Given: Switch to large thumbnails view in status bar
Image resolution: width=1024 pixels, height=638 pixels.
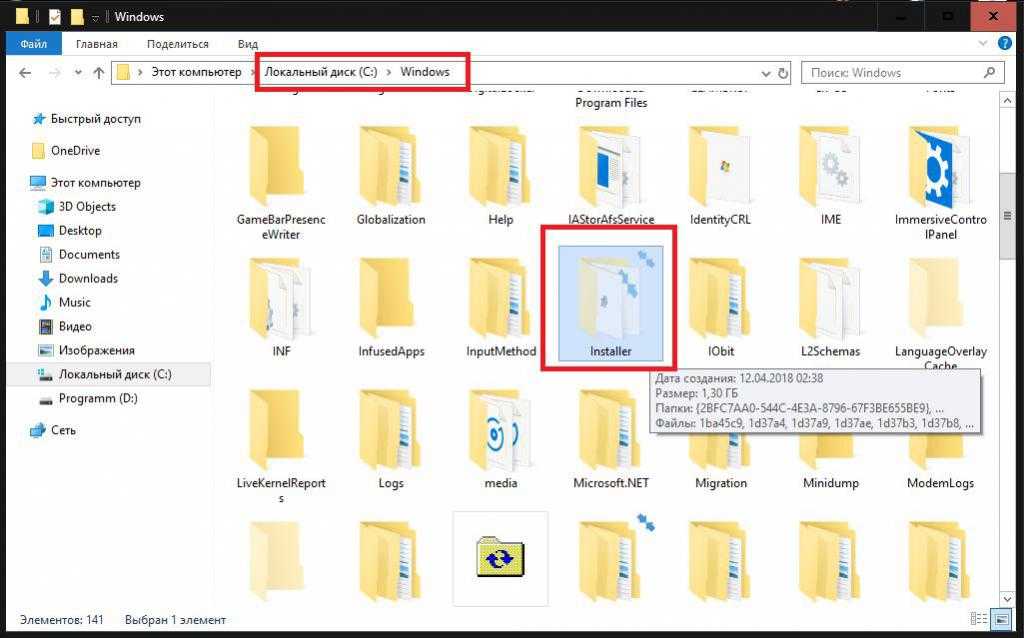Looking at the screenshot, I should [1000, 618].
